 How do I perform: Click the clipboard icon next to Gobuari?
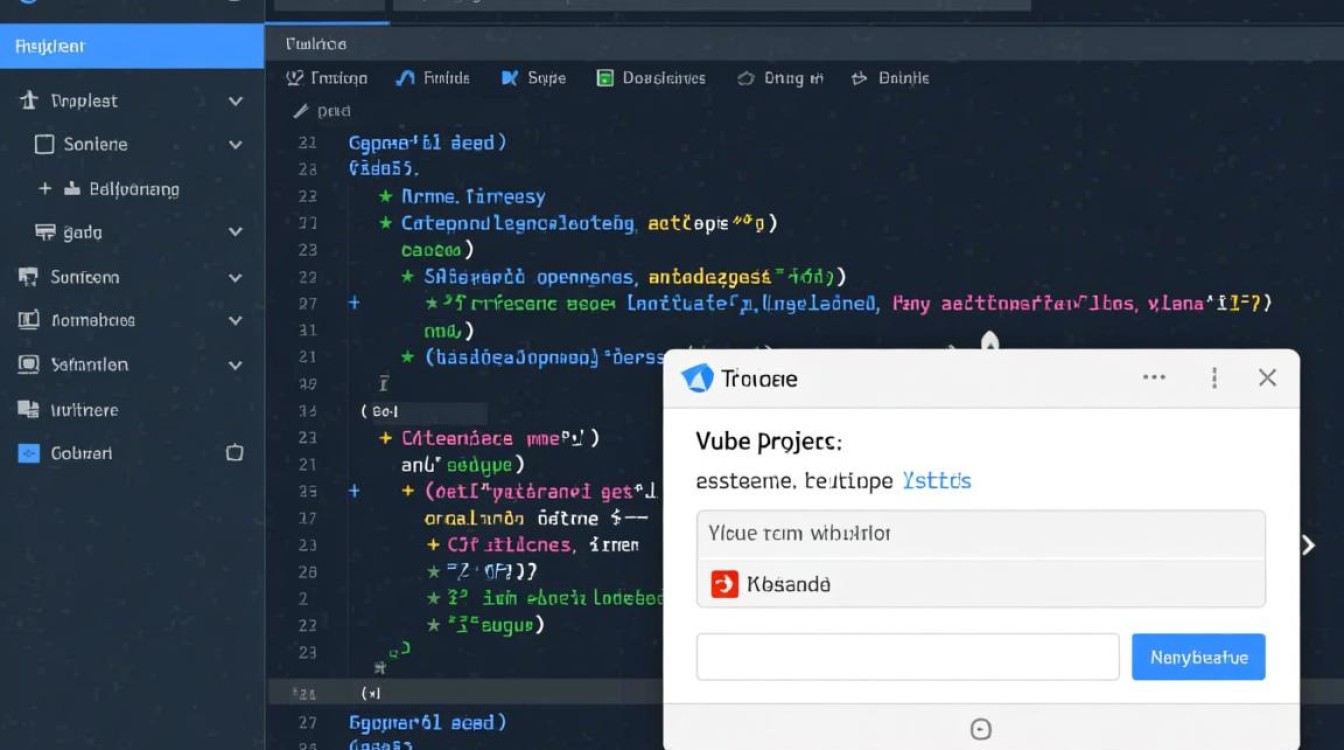[235, 453]
